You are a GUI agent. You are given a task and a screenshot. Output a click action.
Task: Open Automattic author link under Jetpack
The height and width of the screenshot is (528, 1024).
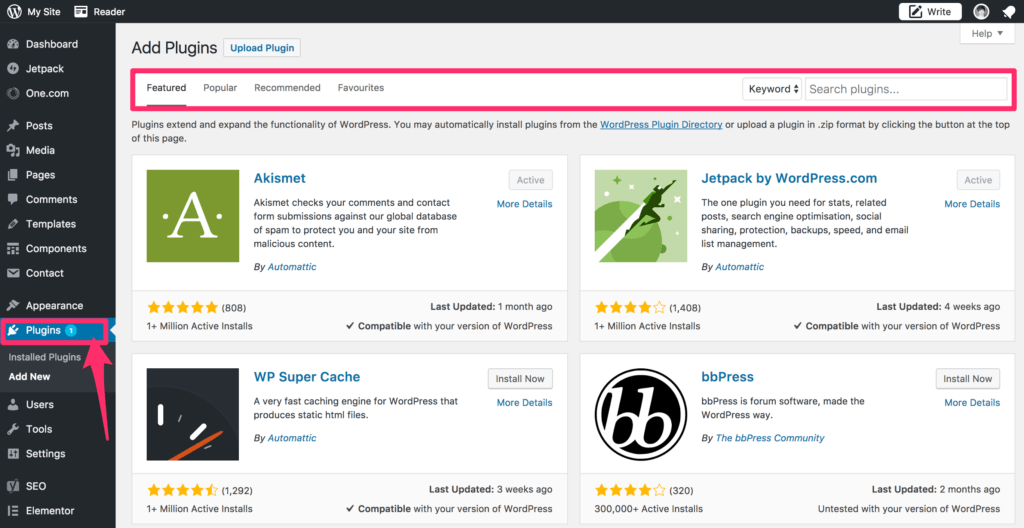point(739,267)
